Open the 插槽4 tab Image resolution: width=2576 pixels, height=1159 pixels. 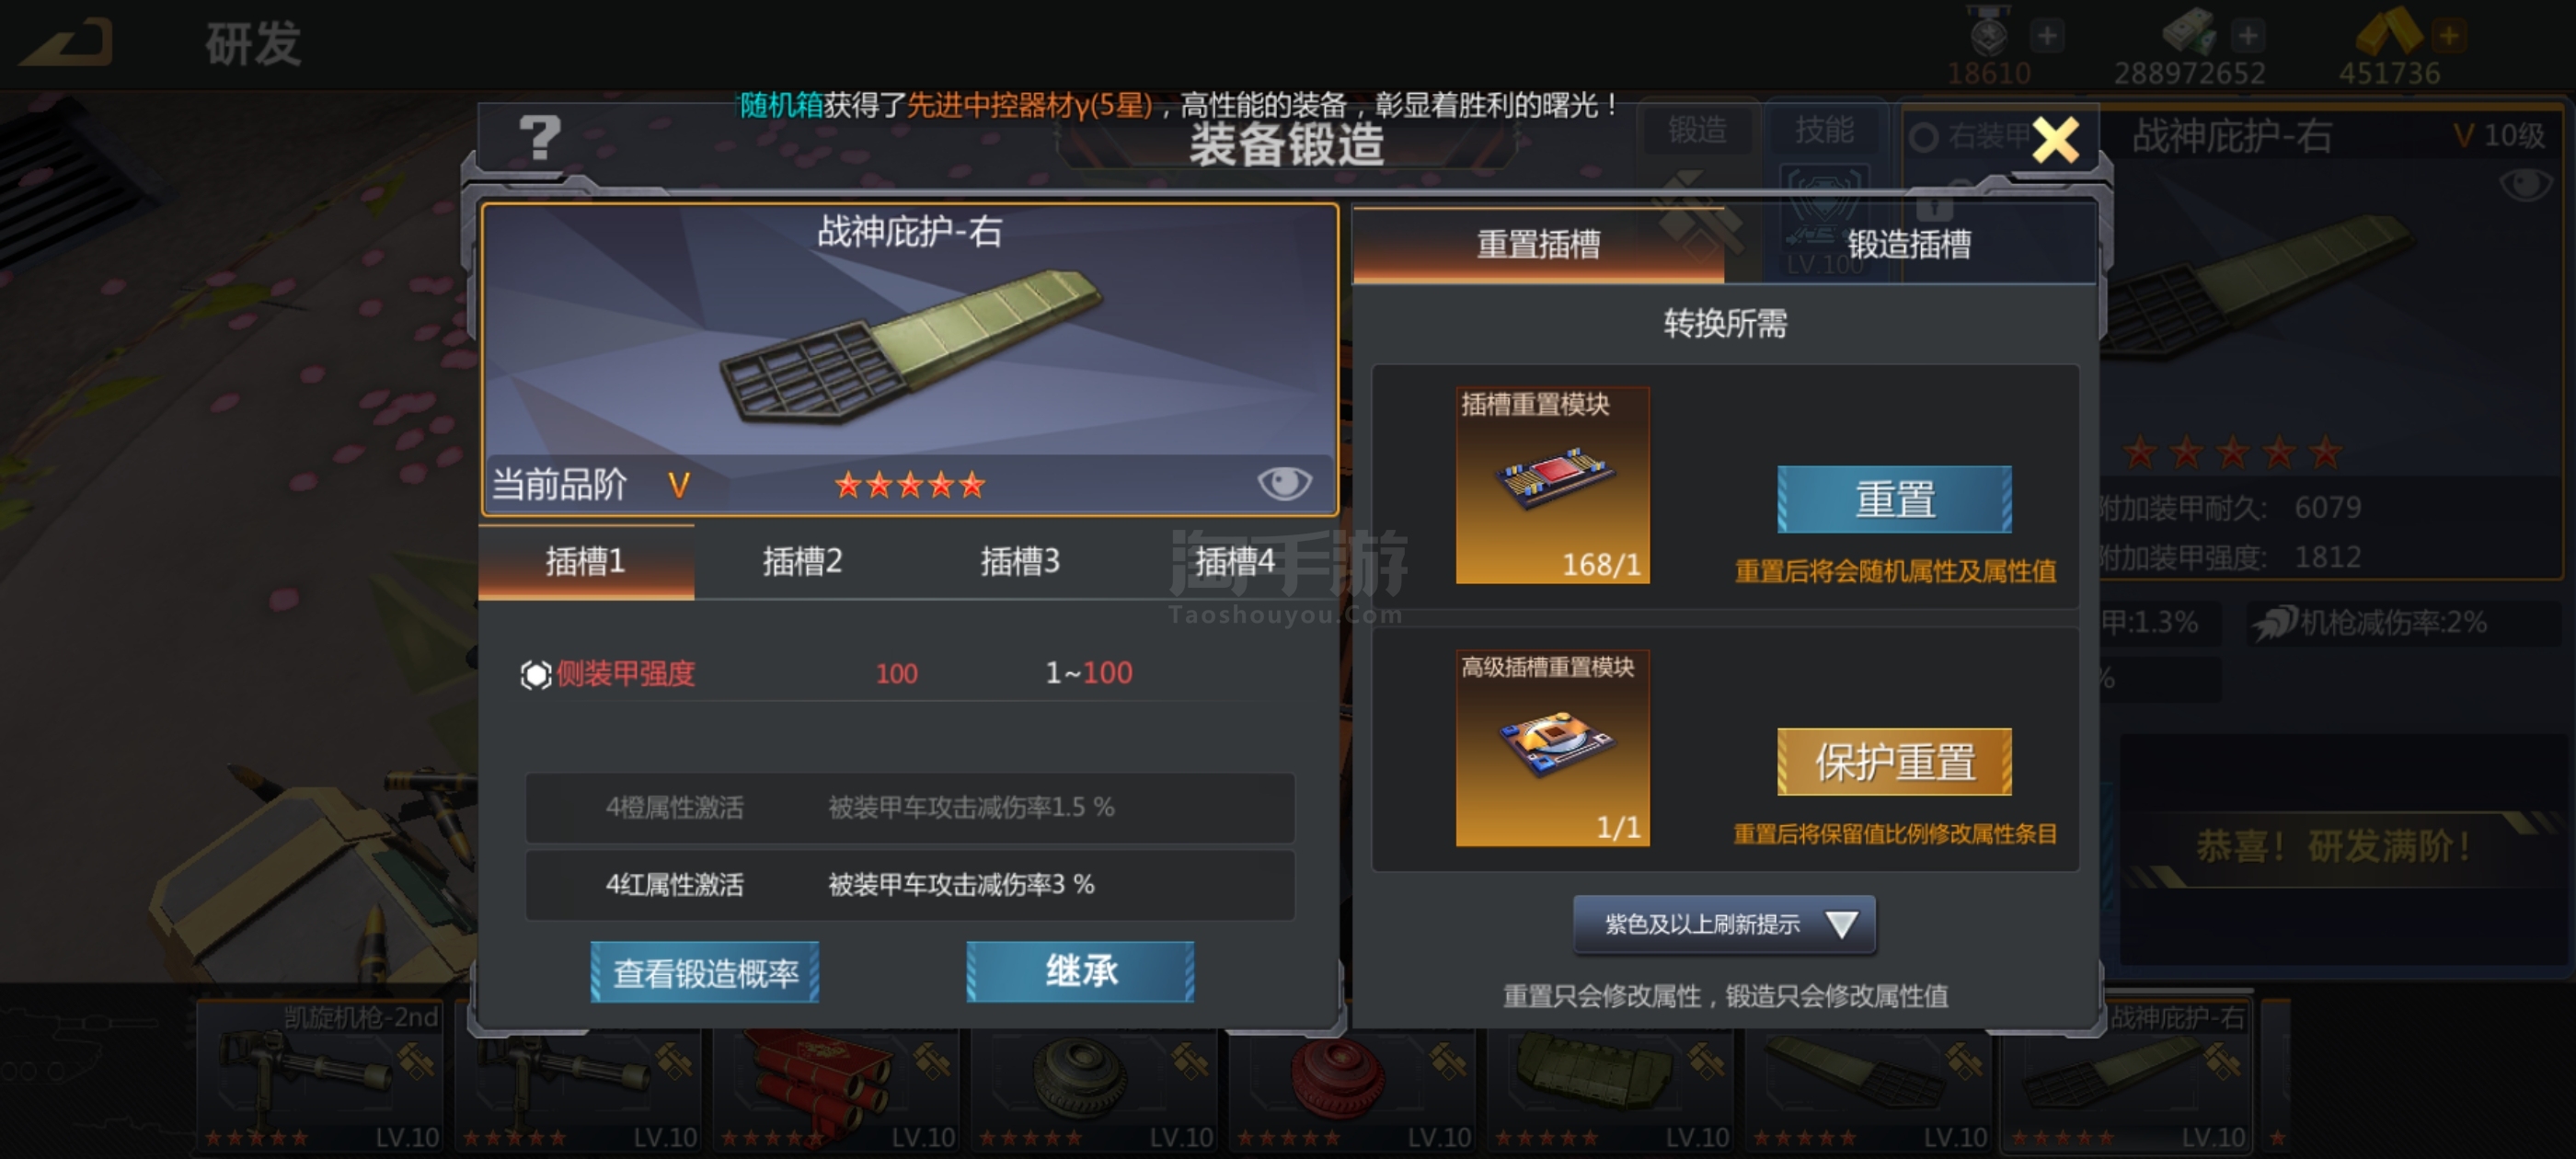1235,562
